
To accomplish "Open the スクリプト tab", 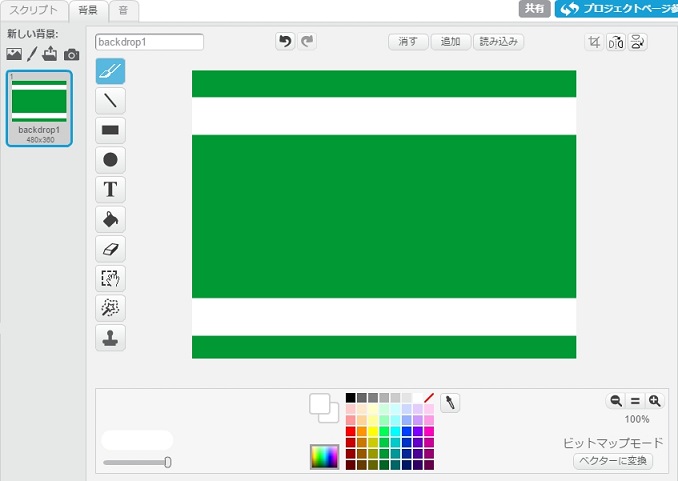I will click(34, 10).
